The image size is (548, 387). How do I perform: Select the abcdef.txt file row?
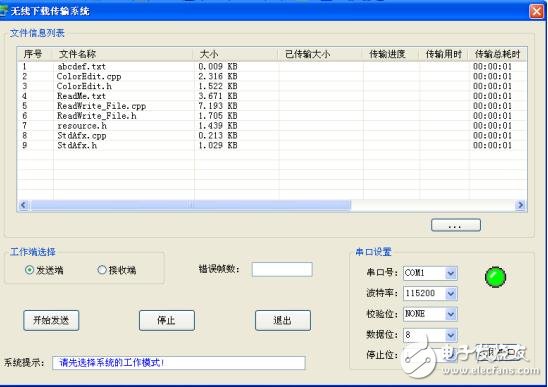(x=272, y=66)
